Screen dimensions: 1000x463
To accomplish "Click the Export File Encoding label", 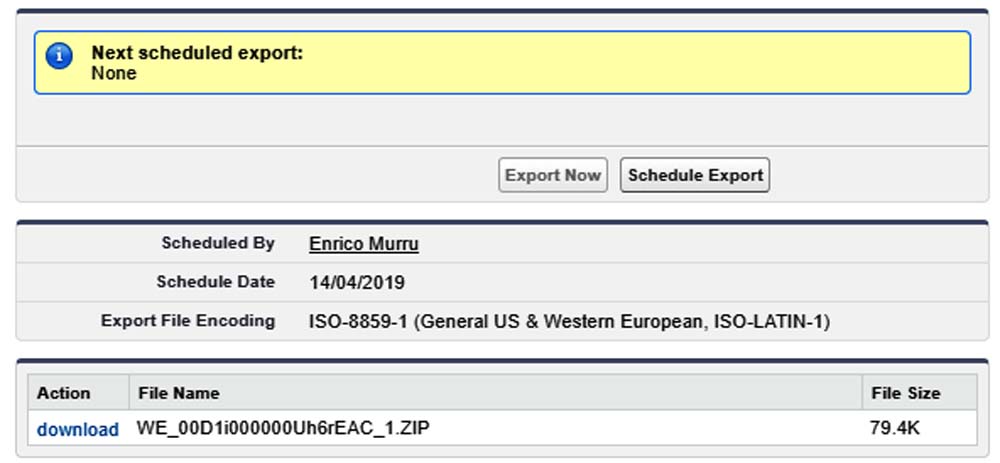I will point(187,321).
